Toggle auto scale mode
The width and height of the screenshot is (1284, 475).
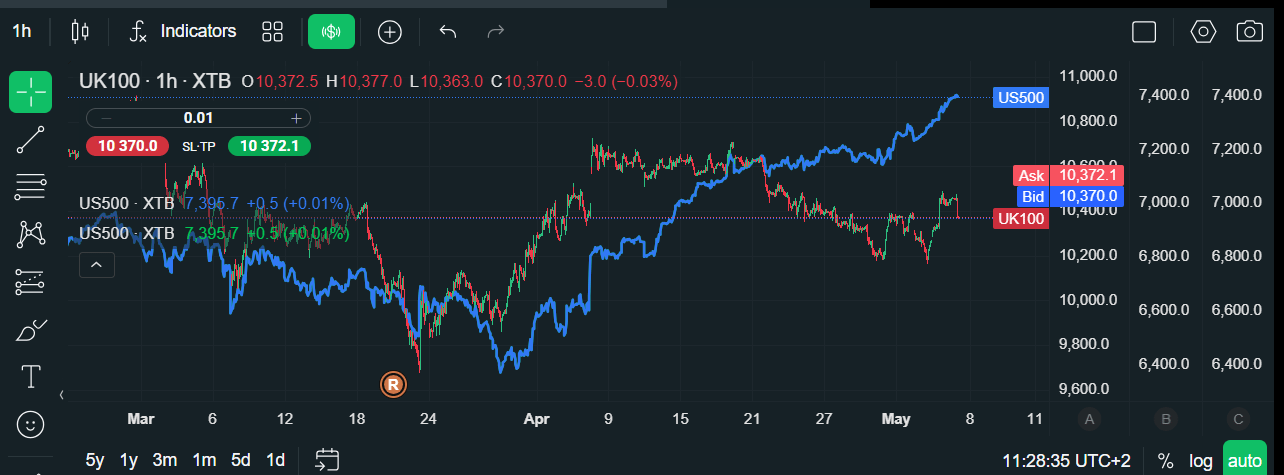(1245, 460)
